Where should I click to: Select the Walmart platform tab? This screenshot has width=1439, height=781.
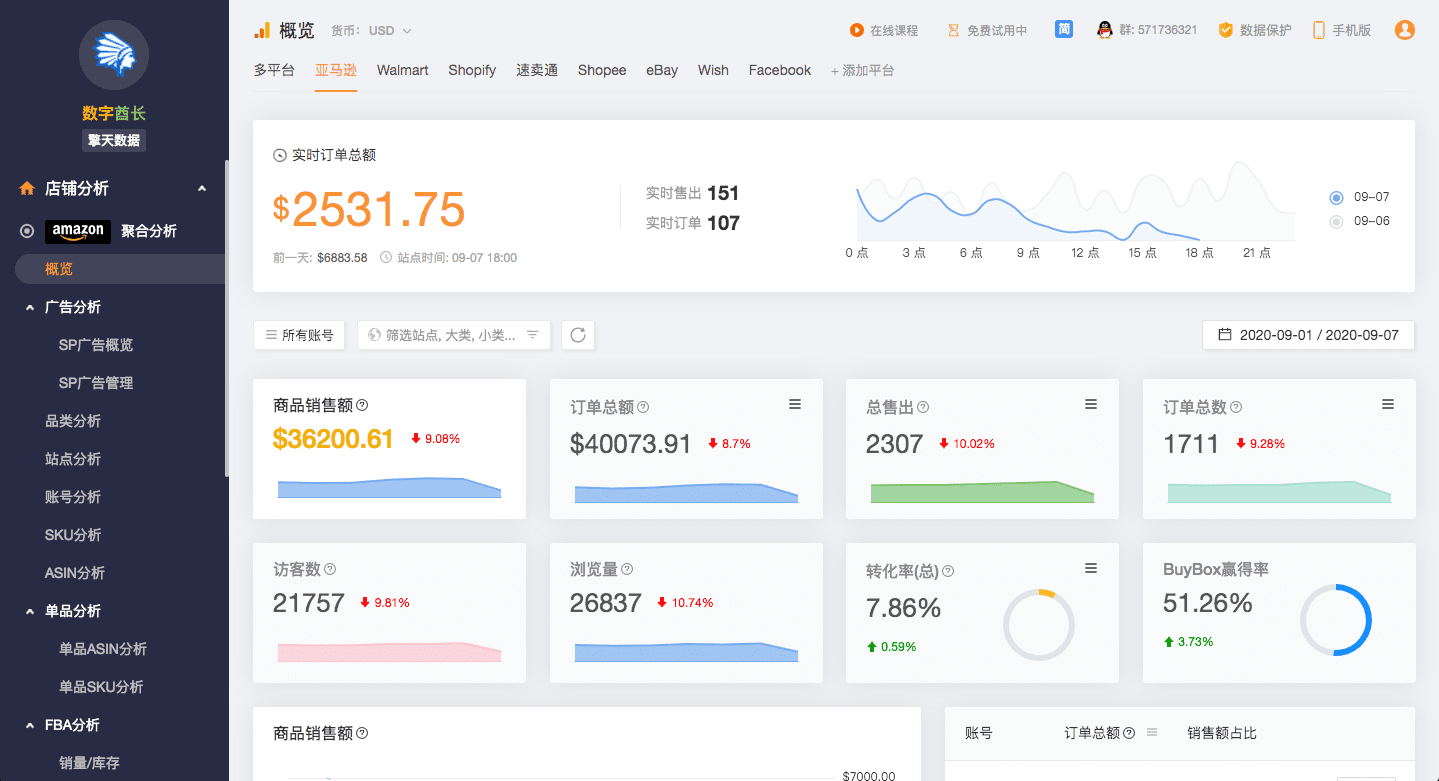tap(402, 70)
